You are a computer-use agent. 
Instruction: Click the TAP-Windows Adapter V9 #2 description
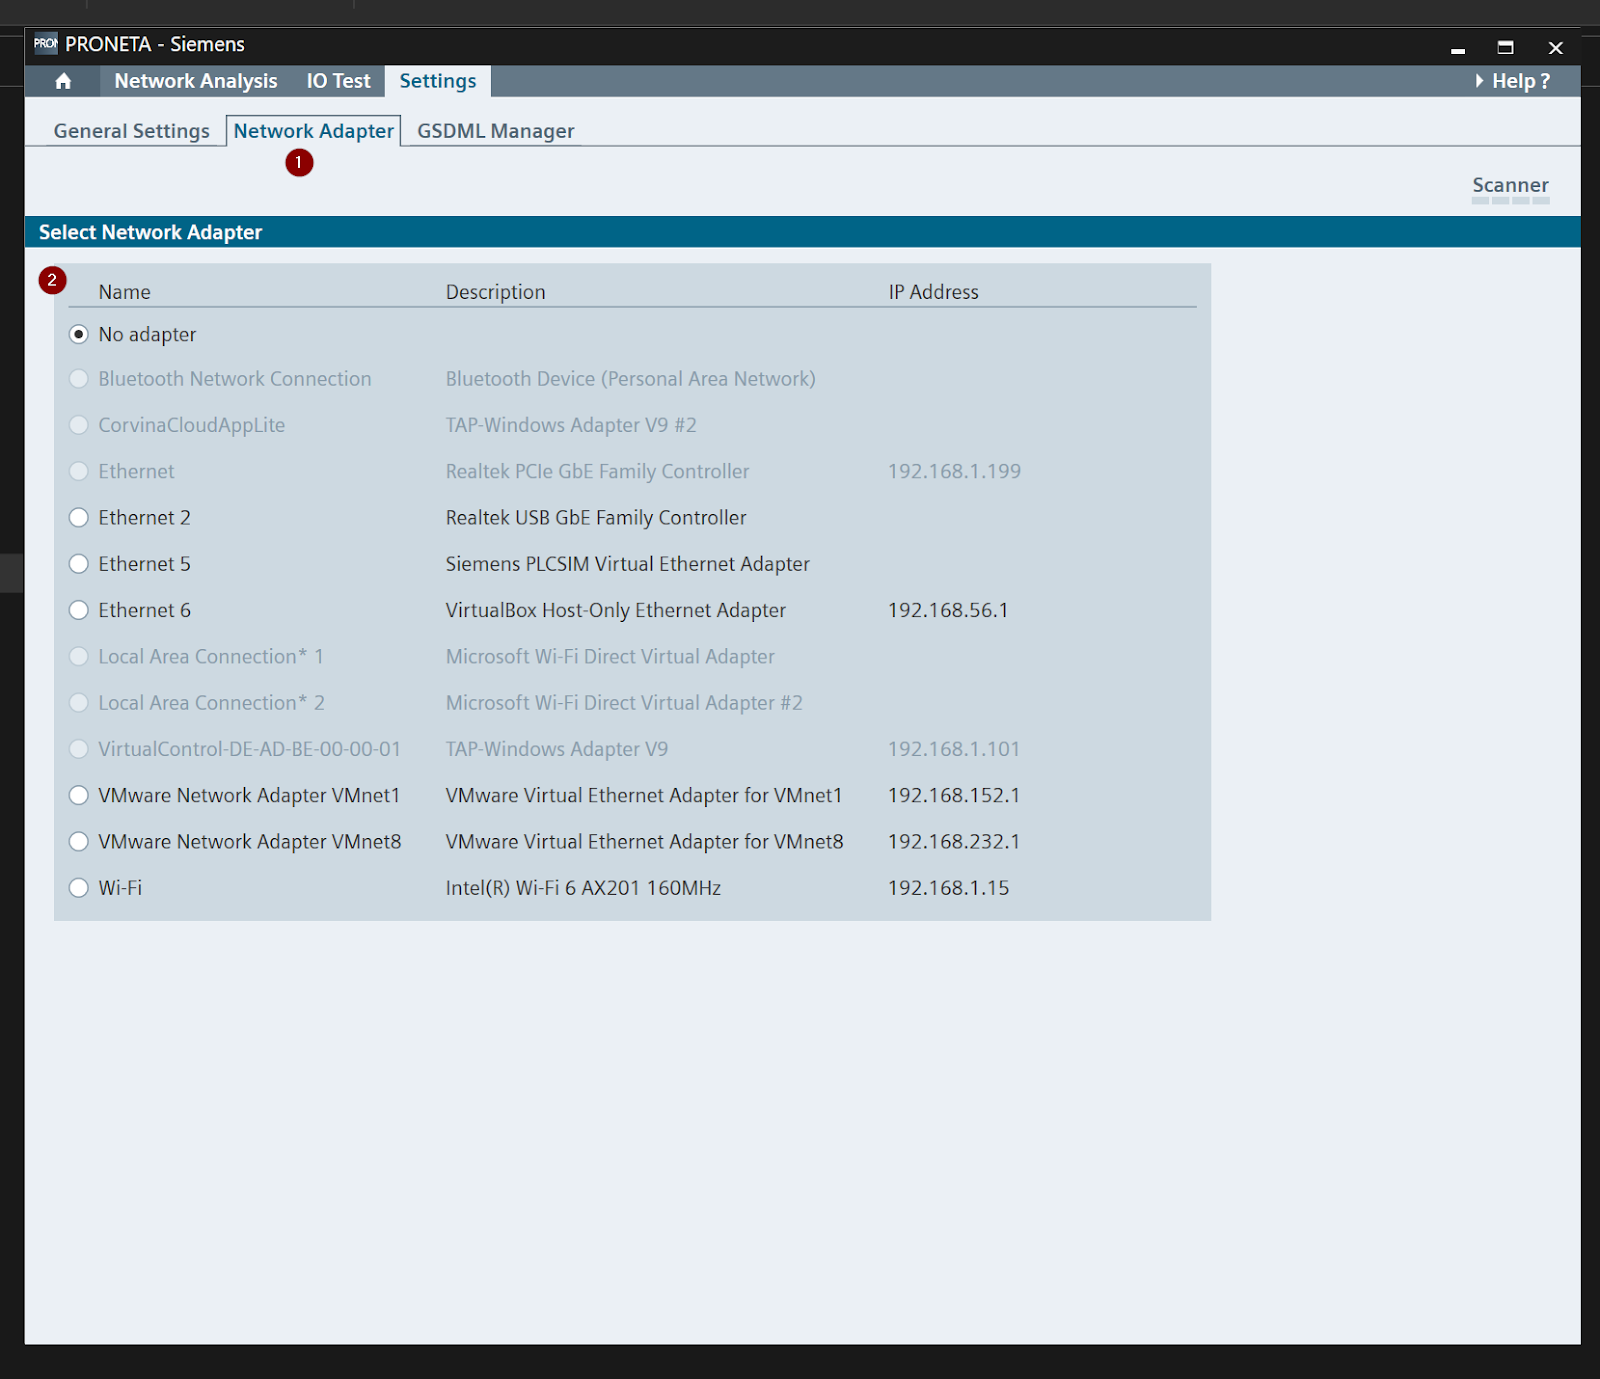[x=571, y=425]
